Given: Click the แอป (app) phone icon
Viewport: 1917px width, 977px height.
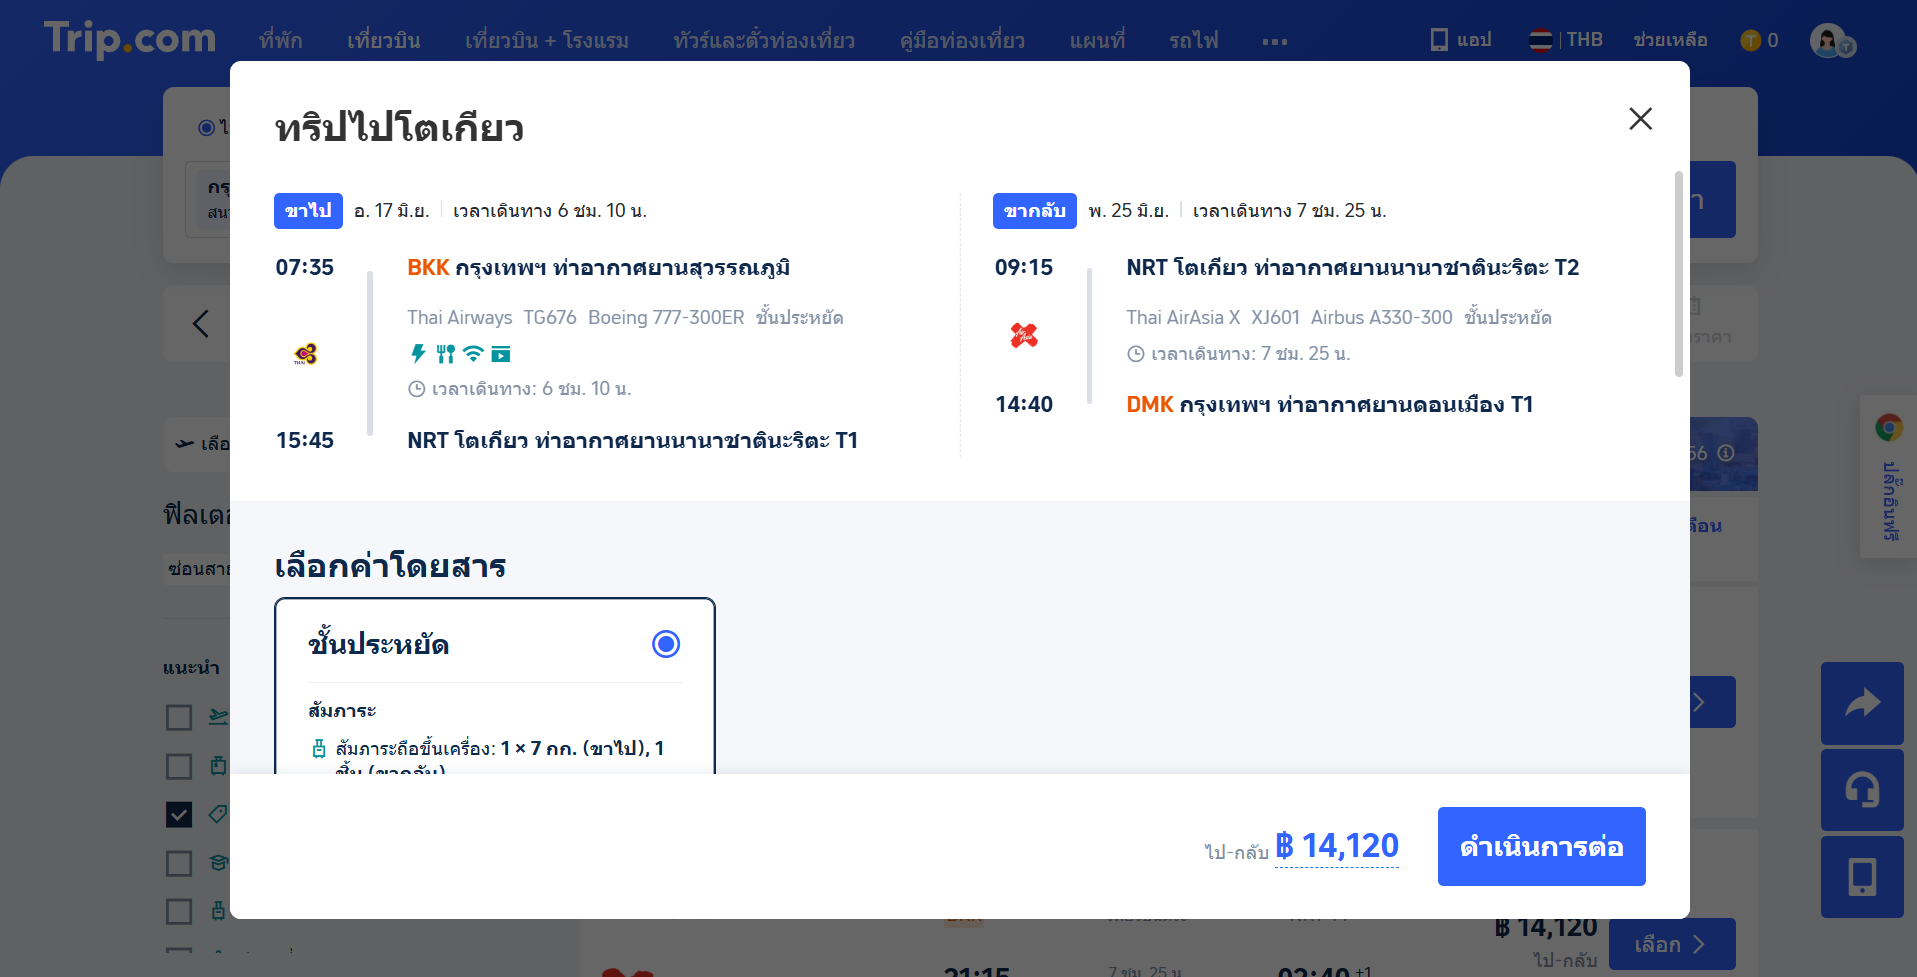Looking at the screenshot, I should click(1439, 39).
